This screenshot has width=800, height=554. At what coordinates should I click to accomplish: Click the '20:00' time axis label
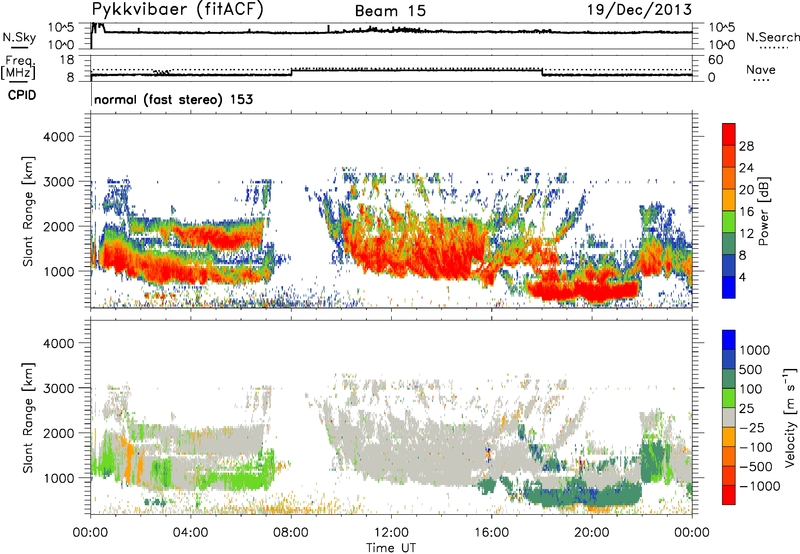592,533
